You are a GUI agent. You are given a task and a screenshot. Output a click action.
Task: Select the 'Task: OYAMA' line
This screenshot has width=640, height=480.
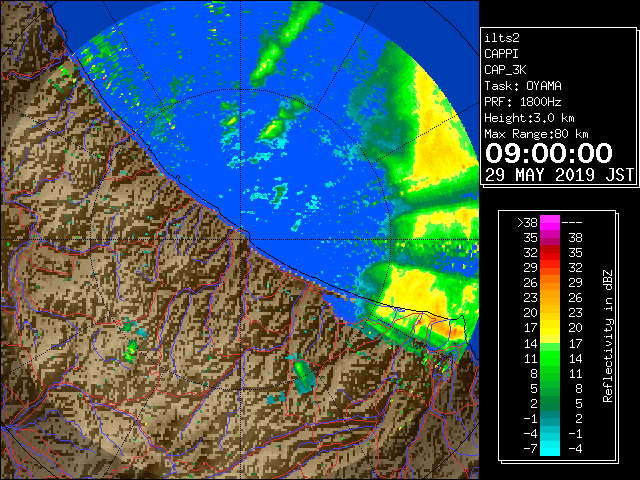point(523,86)
